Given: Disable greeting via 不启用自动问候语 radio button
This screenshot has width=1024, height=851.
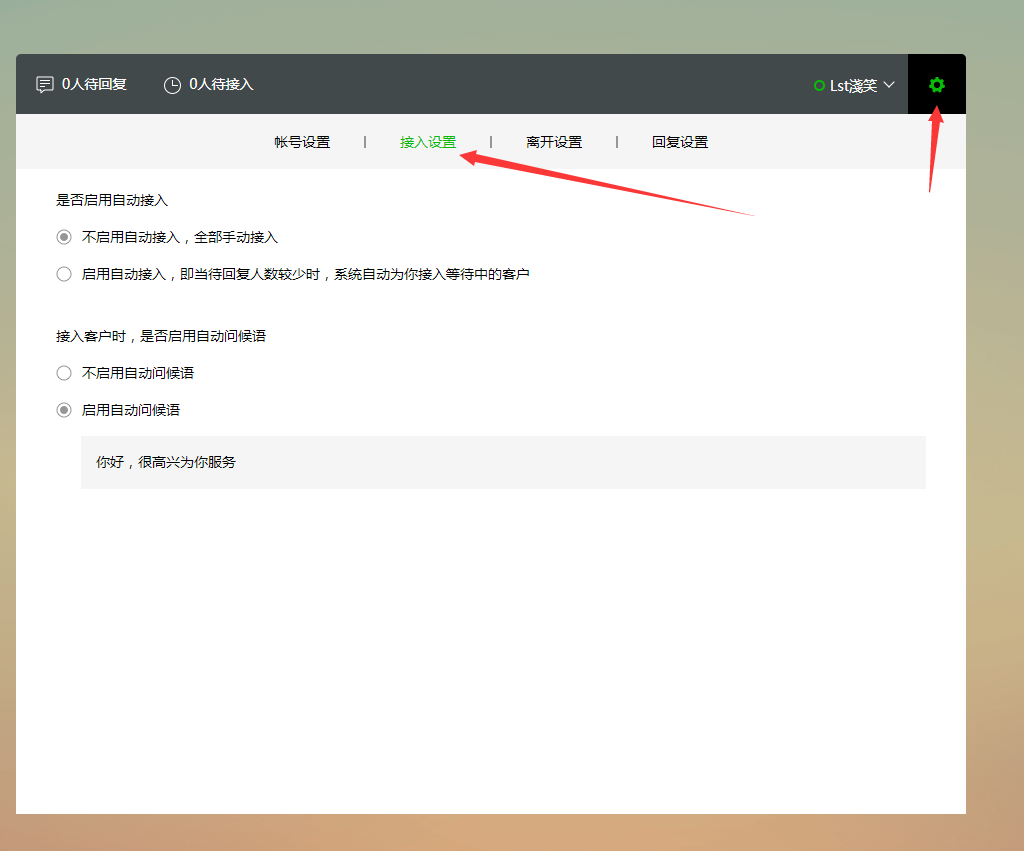Looking at the screenshot, I should tap(64, 373).
